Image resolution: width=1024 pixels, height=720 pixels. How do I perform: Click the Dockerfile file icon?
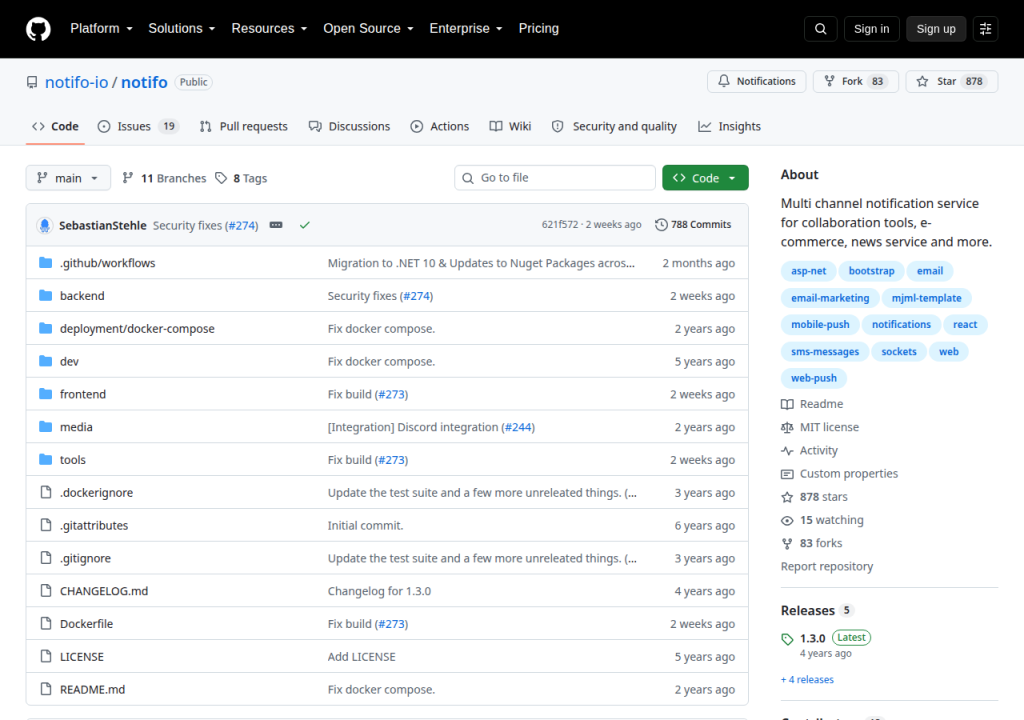tap(46, 623)
